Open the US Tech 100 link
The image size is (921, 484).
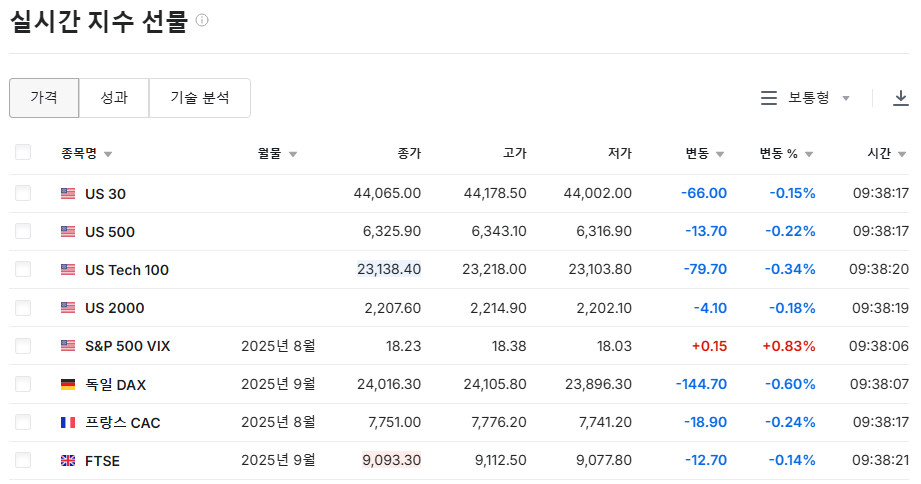127,270
